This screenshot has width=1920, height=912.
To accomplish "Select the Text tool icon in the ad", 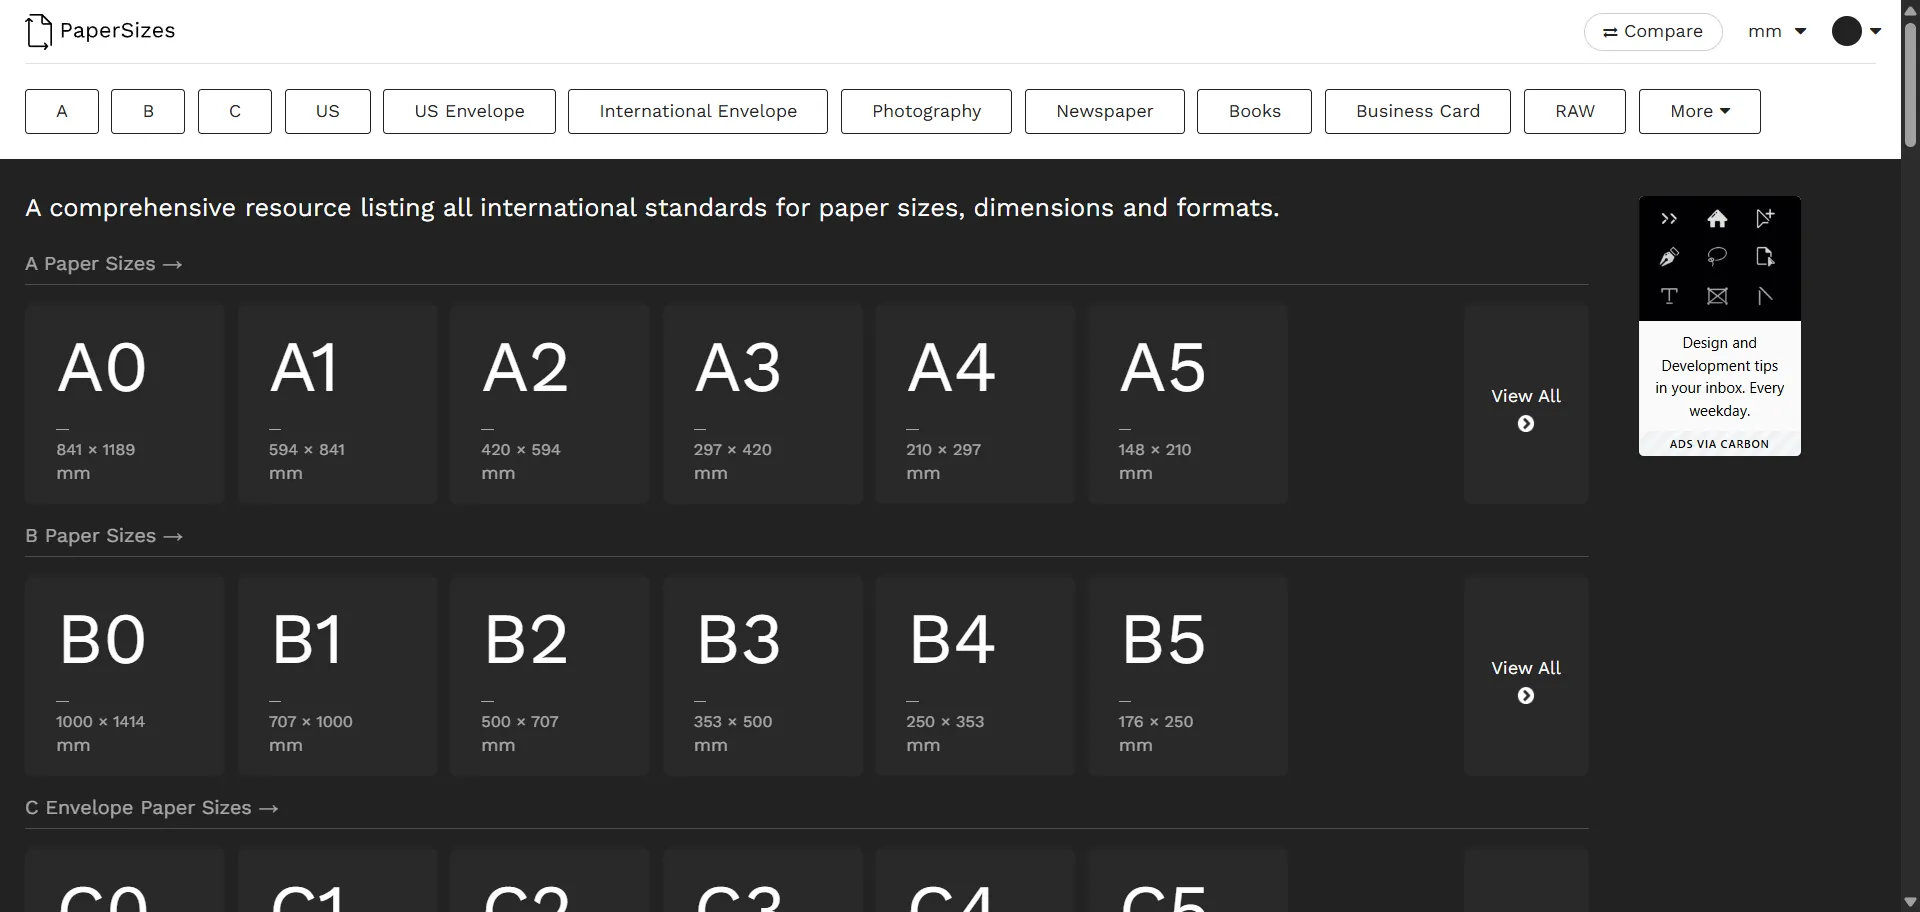I will pos(1670,296).
